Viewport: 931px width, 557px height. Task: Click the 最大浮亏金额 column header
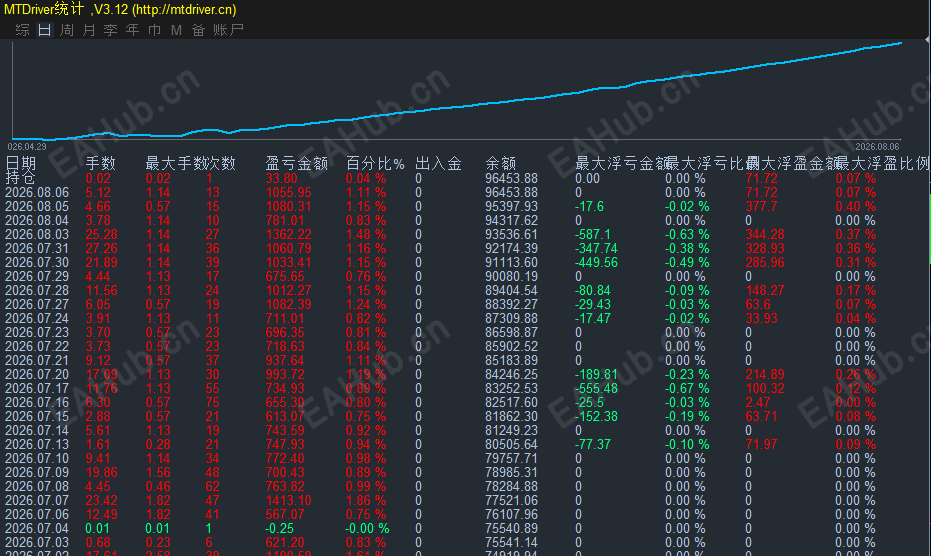click(x=621, y=163)
